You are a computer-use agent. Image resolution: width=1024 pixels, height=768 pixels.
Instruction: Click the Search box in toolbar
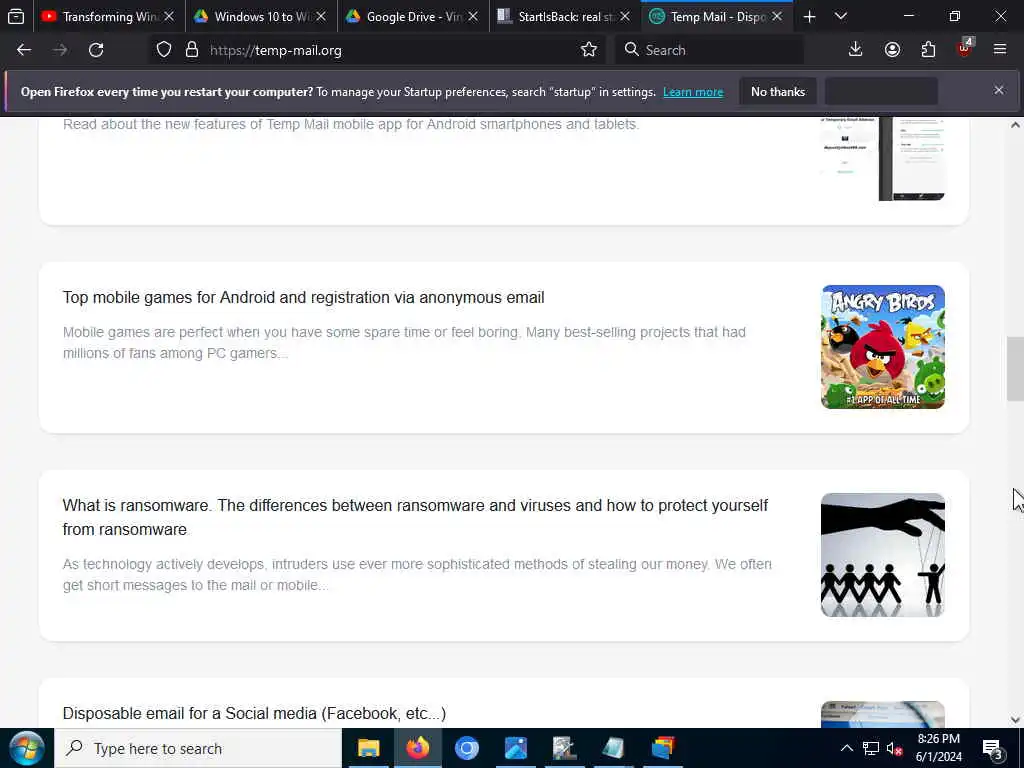[x=710, y=50]
